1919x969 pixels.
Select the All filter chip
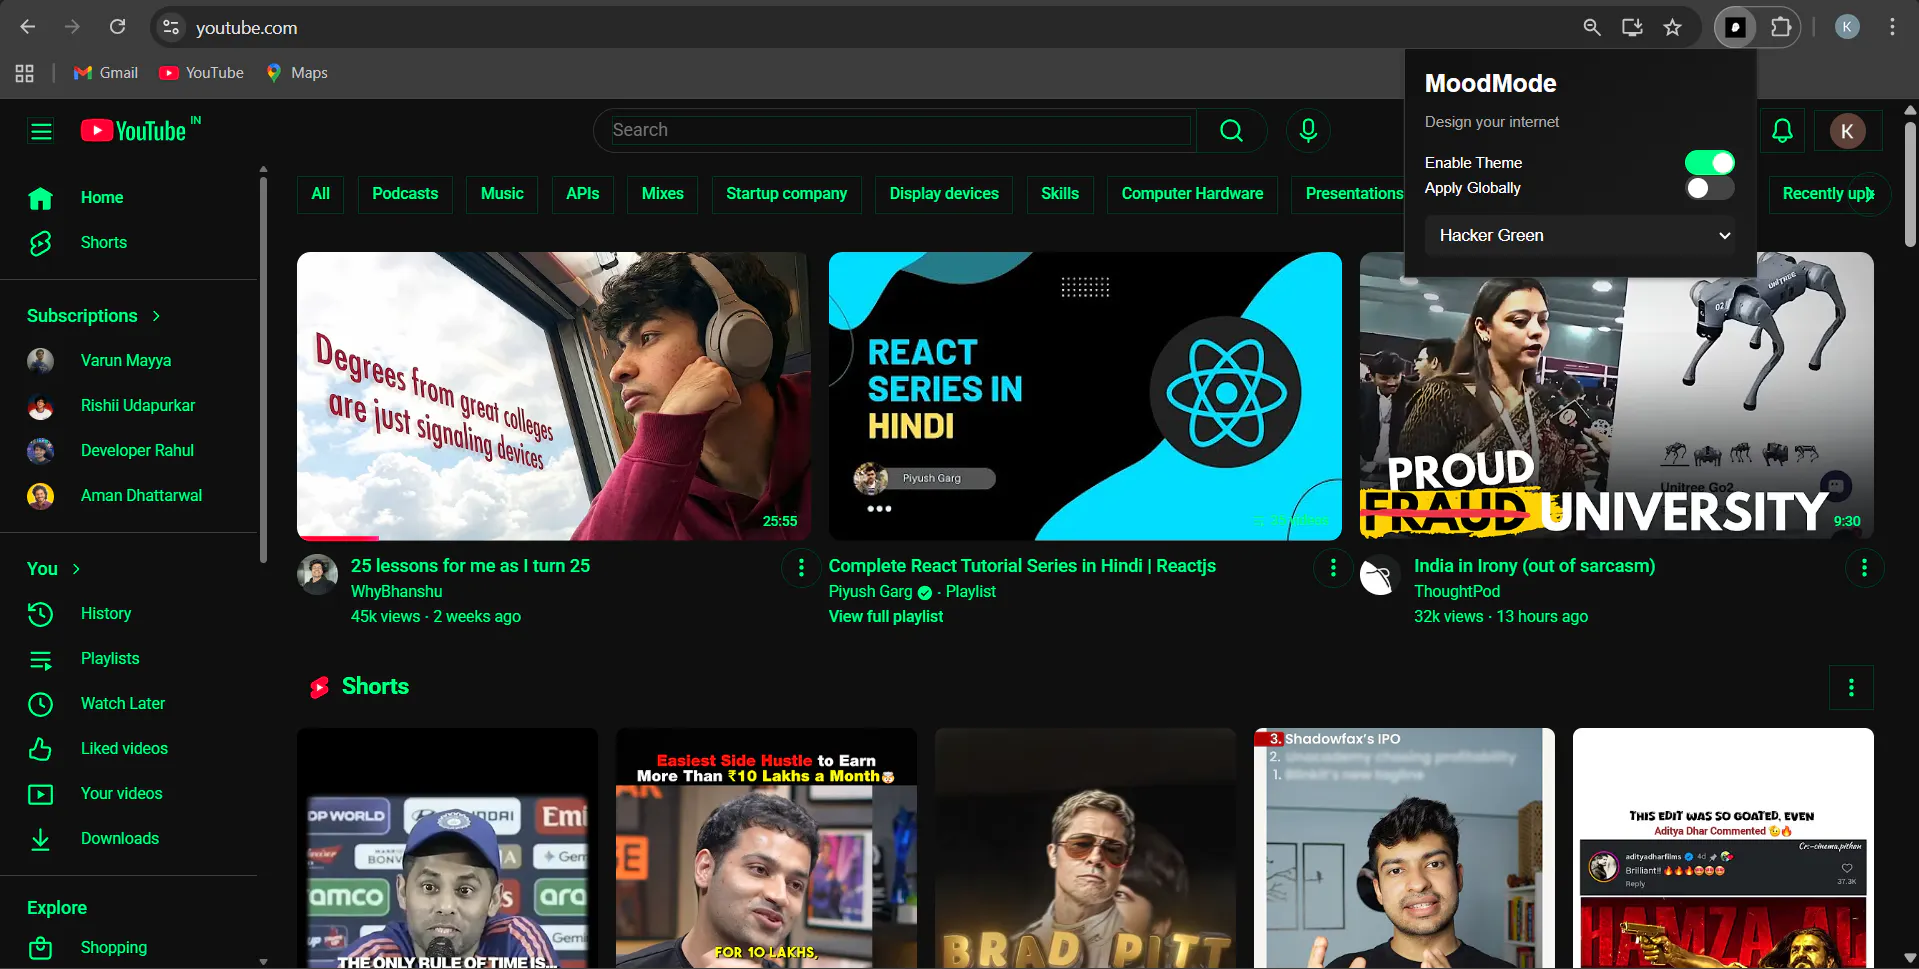(x=320, y=194)
